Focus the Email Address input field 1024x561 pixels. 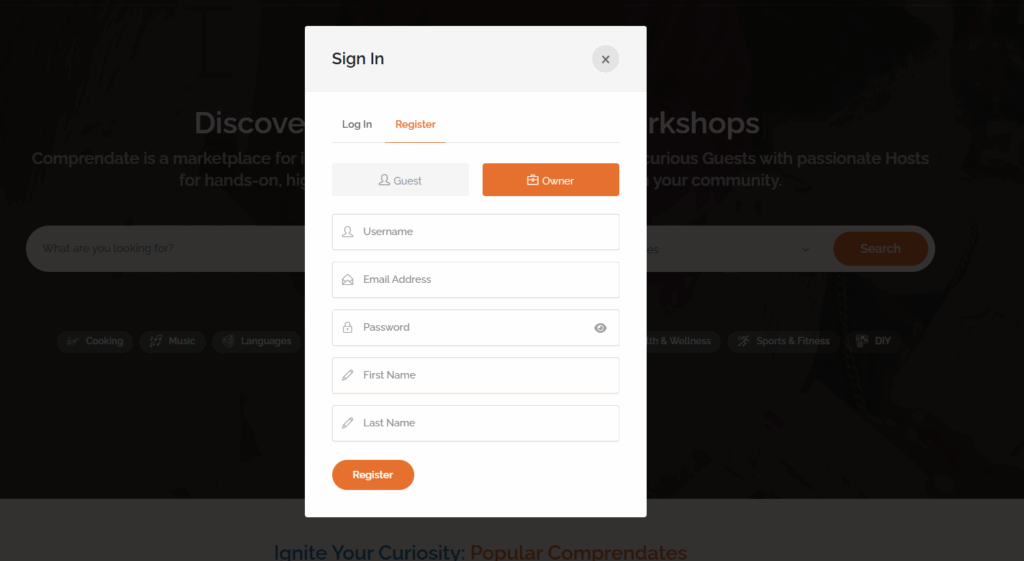(x=475, y=280)
